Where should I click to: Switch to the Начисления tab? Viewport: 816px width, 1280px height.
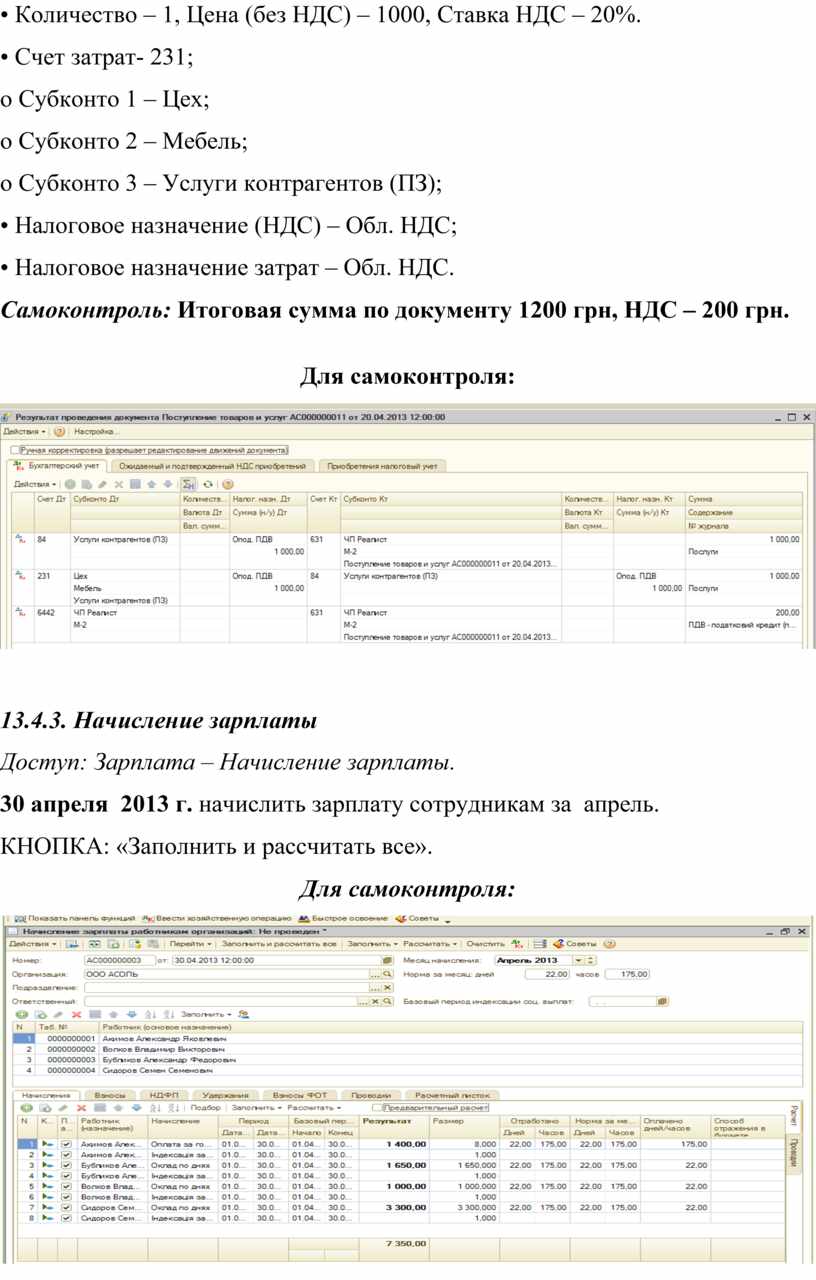46,1096
